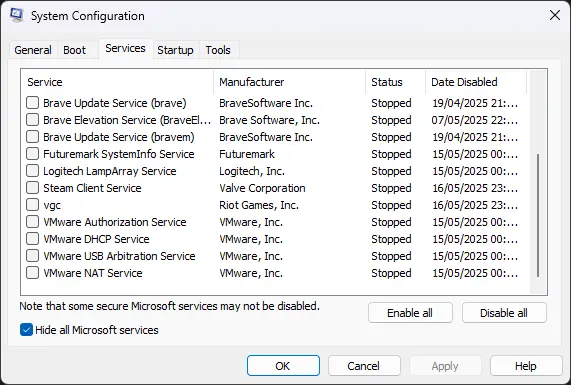
Task: Click Stopped status in Futuremark SystemInfo row
Action: click(391, 154)
